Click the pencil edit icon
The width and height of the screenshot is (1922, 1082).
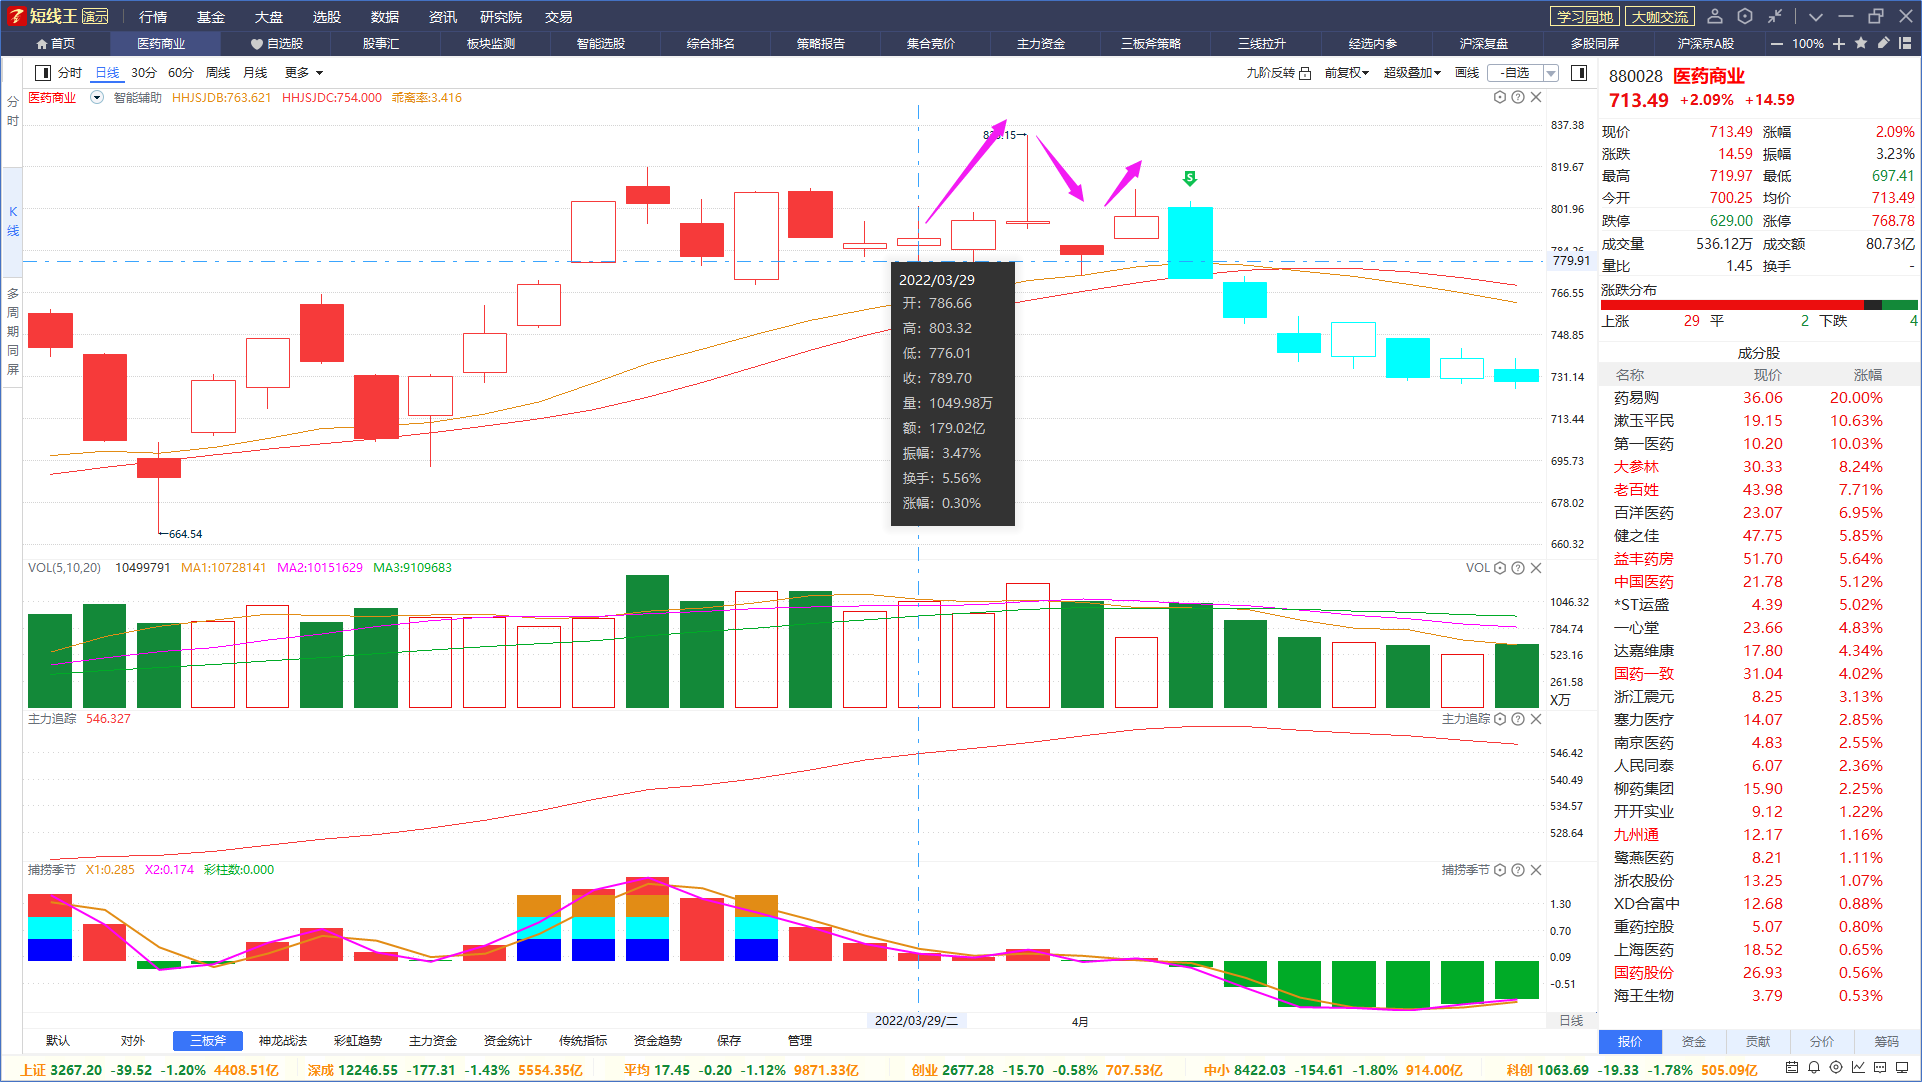tap(1883, 43)
